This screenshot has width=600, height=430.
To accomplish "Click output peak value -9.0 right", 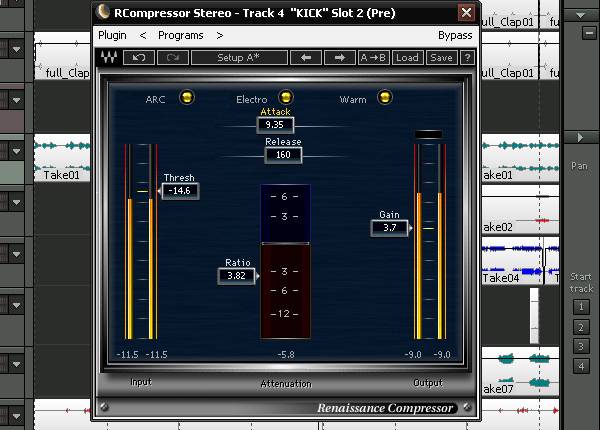I will [x=442, y=355].
